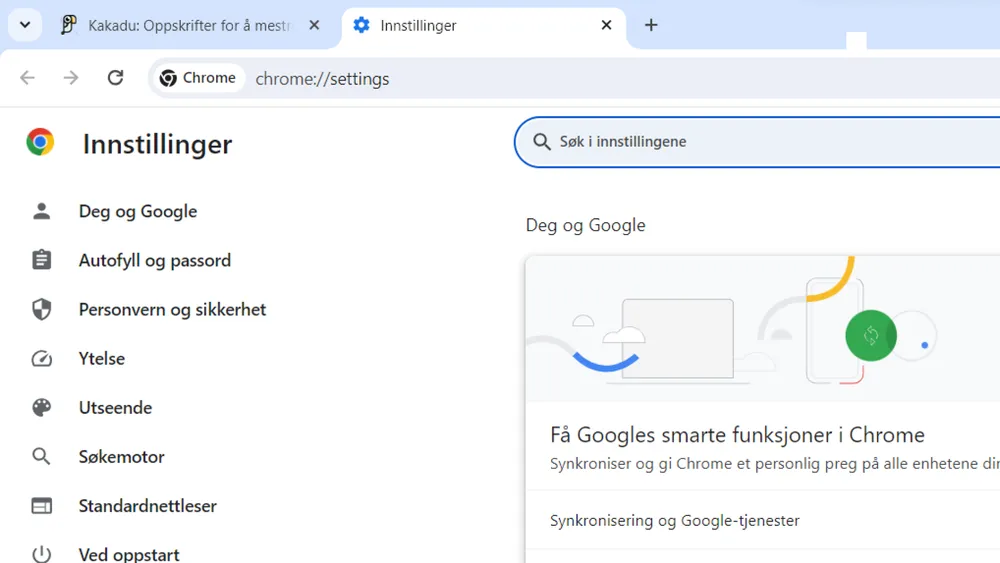The image size is (1000, 563).
Task: Close the Innstillinger tab
Action: coord(606,26)
